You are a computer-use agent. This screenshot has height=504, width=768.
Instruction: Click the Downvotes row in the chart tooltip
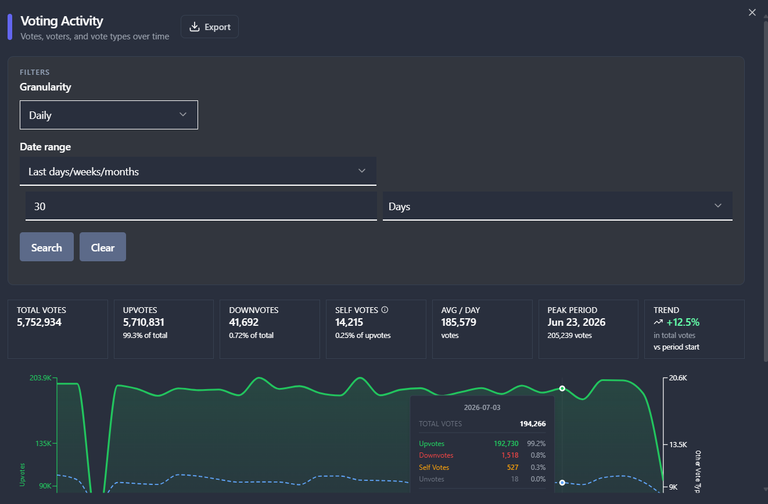[x=482, y=455]
